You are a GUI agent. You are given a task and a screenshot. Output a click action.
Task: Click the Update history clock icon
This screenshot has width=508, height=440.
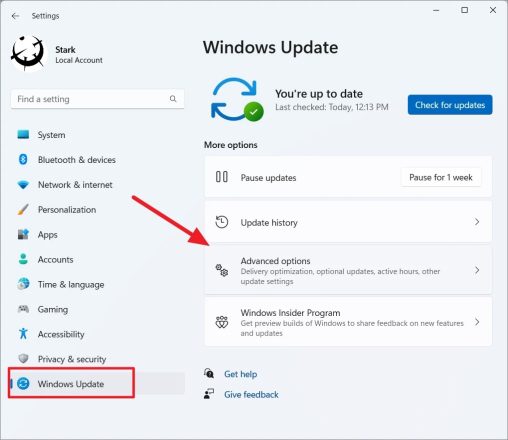click(222, 222)
